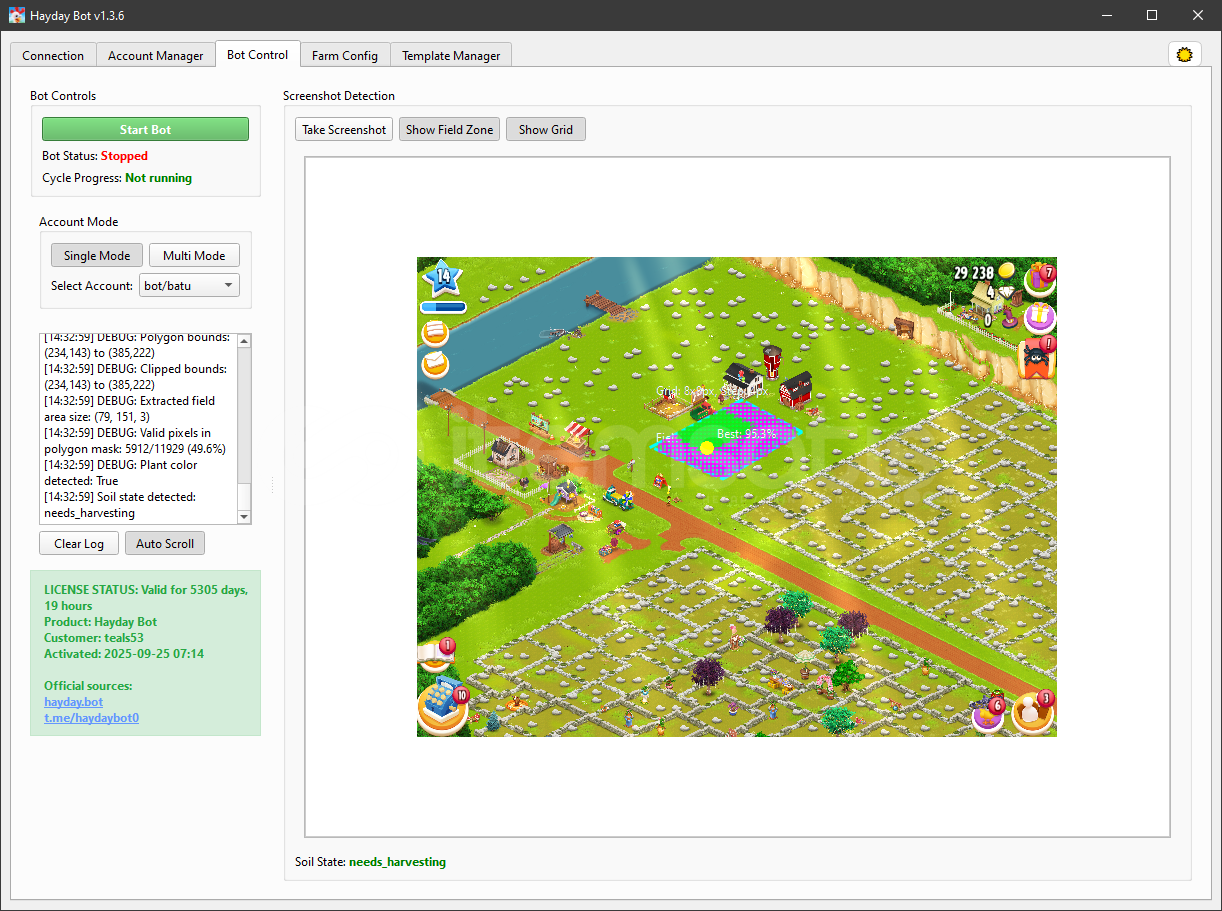Open the hayday.bot link

point(73,702)
